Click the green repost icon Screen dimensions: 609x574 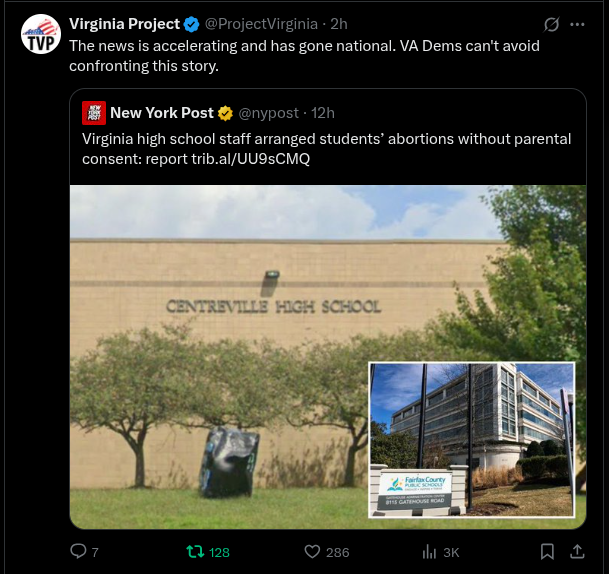click(x=195, y=551)
